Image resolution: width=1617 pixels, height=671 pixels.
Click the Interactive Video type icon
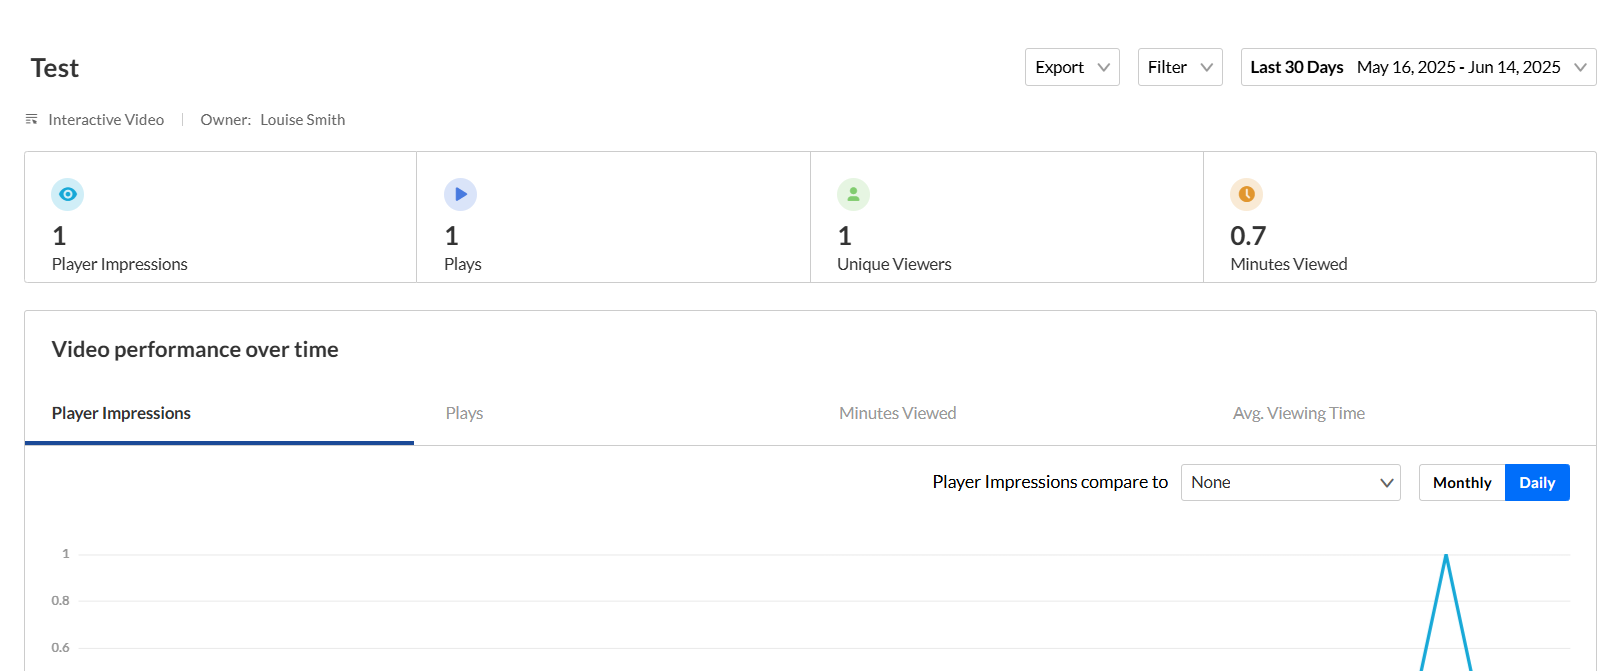32,119
